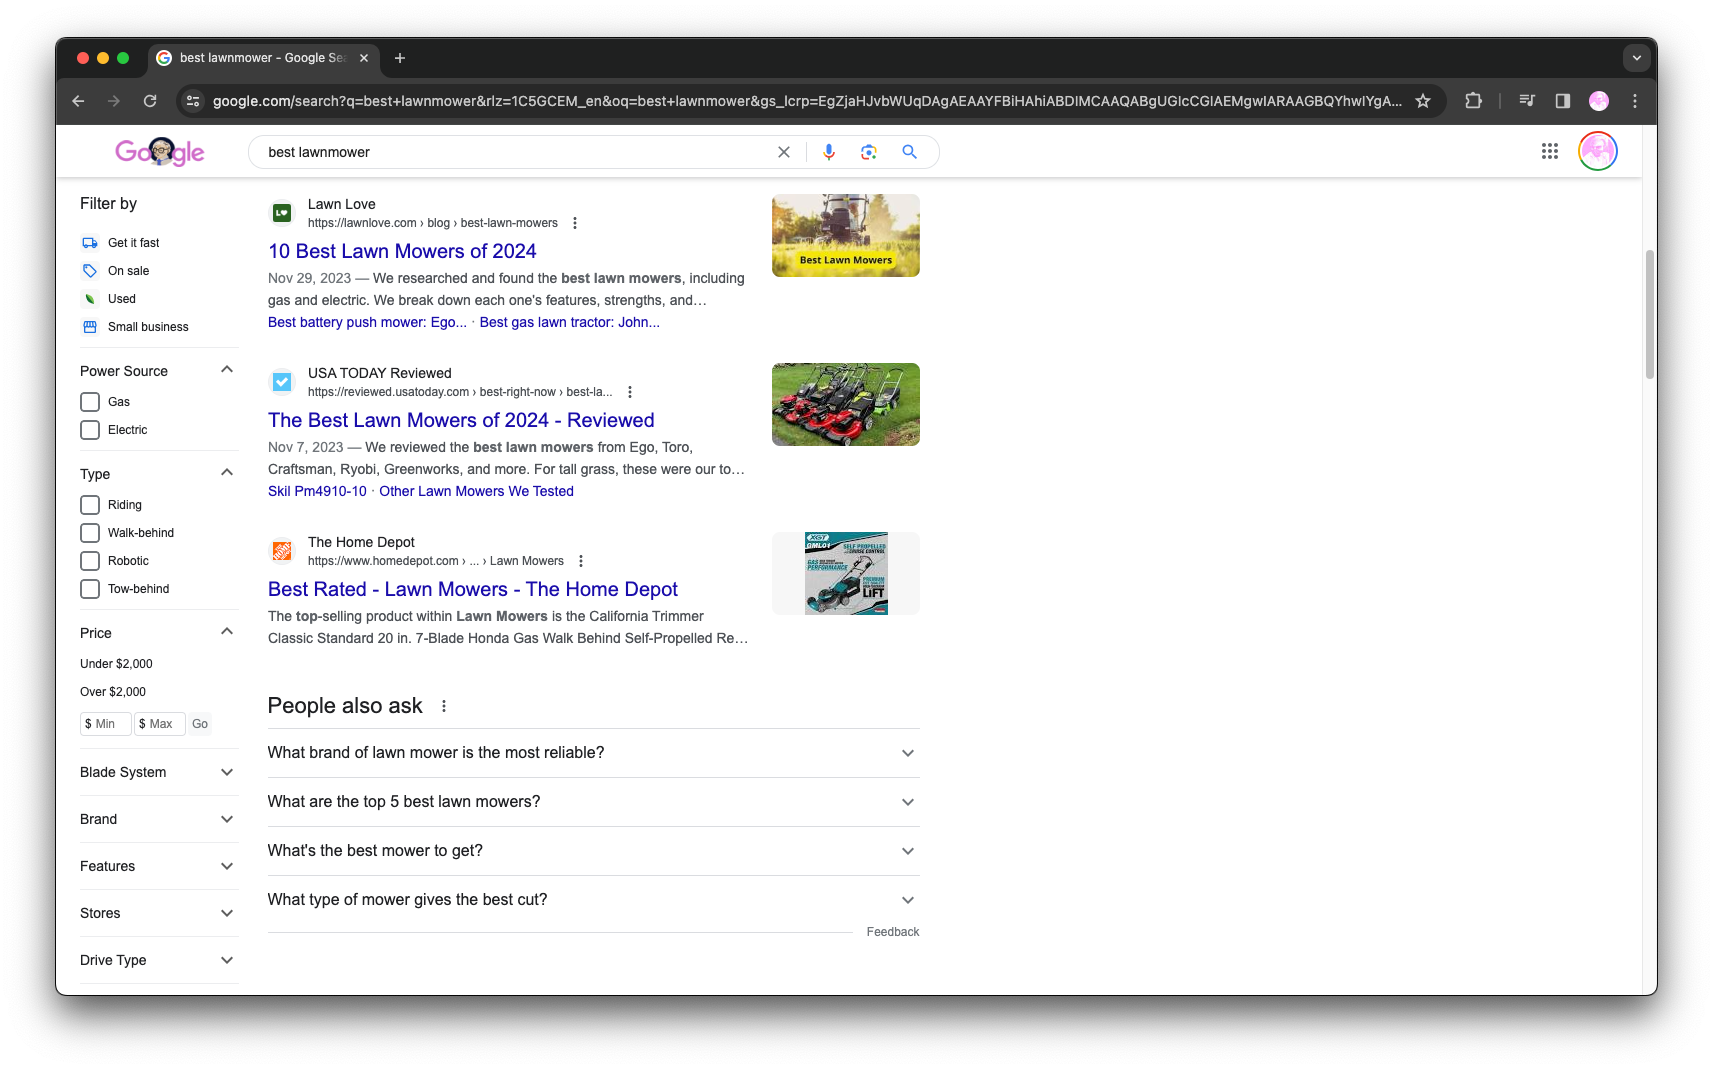Viewport: 1713px width, 1069px height.
Task: Bookmark this page with the star icon
Action: 1423,101
